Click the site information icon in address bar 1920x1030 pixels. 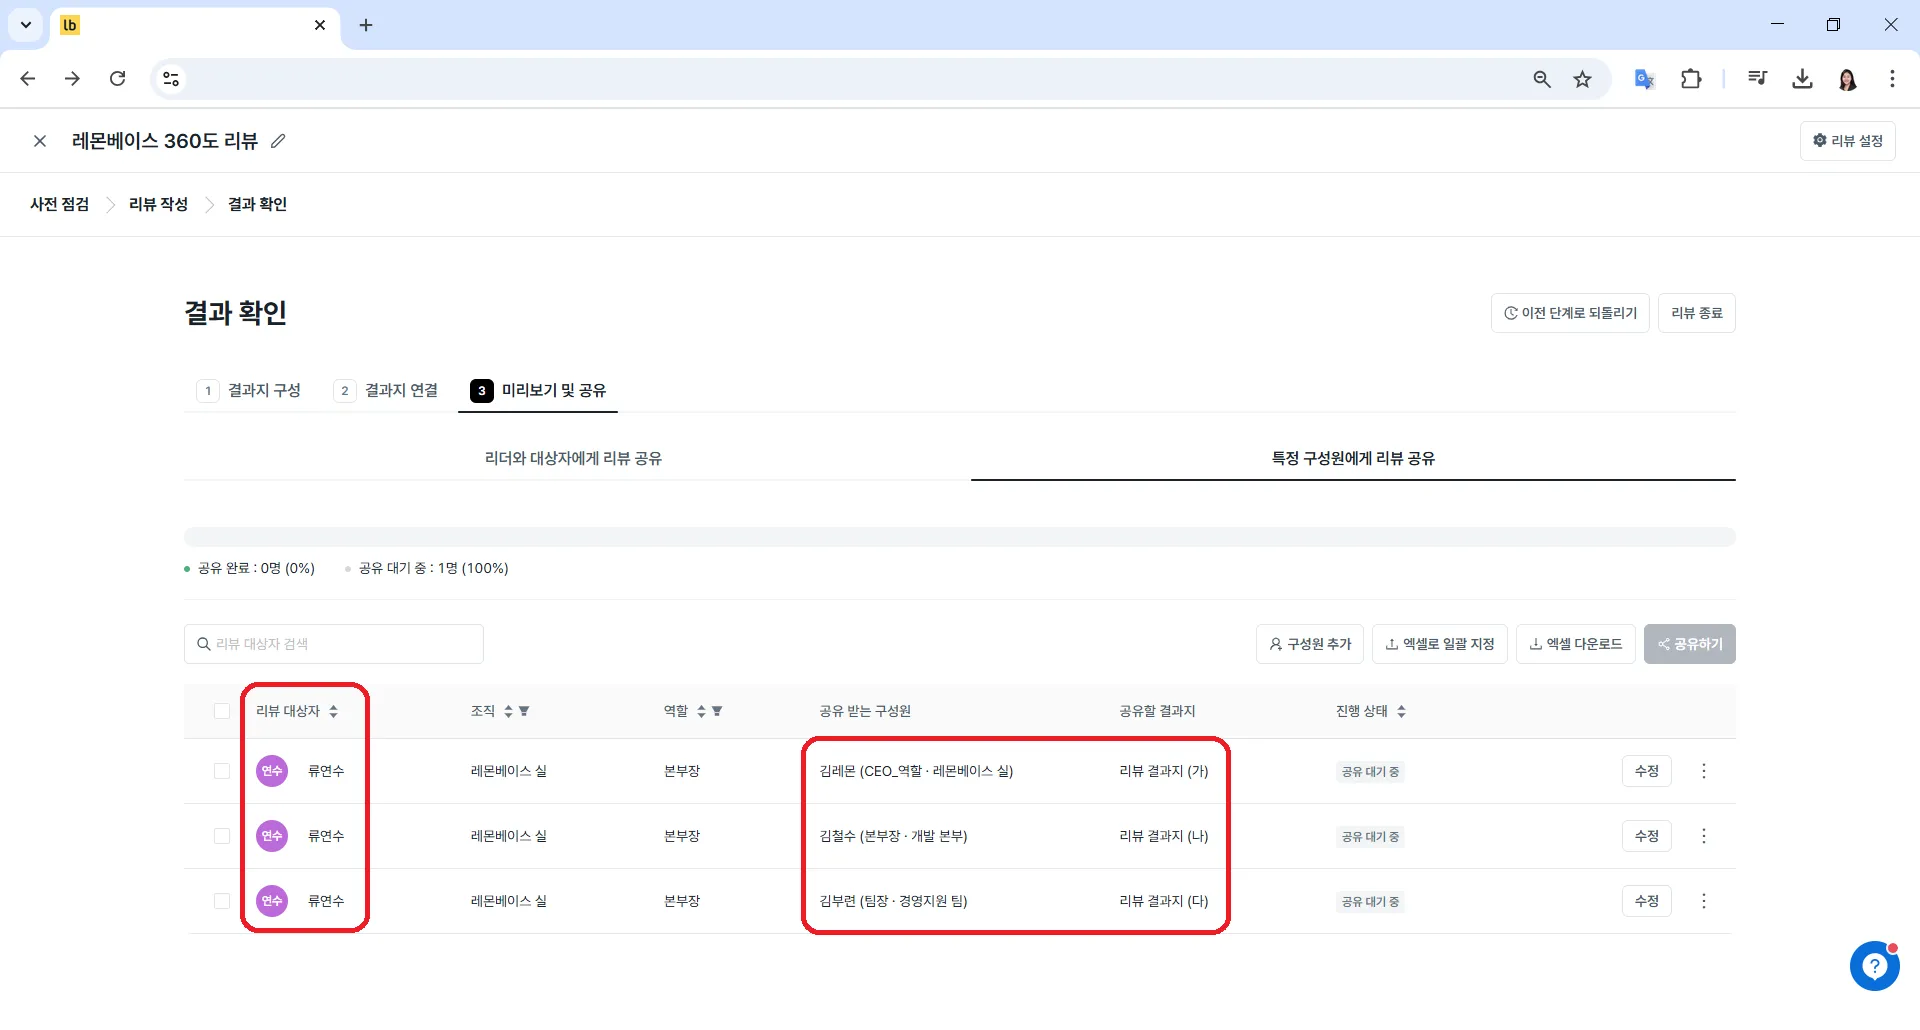click(x=171, y=79)
